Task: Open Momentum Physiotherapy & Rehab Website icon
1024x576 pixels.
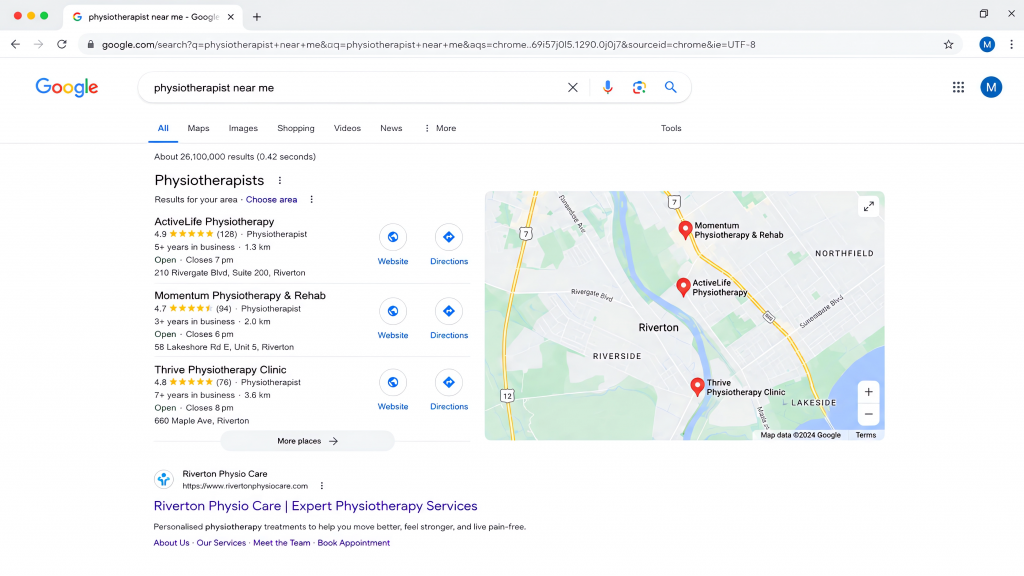Action: pyautogui.click(x=392, y=311)
